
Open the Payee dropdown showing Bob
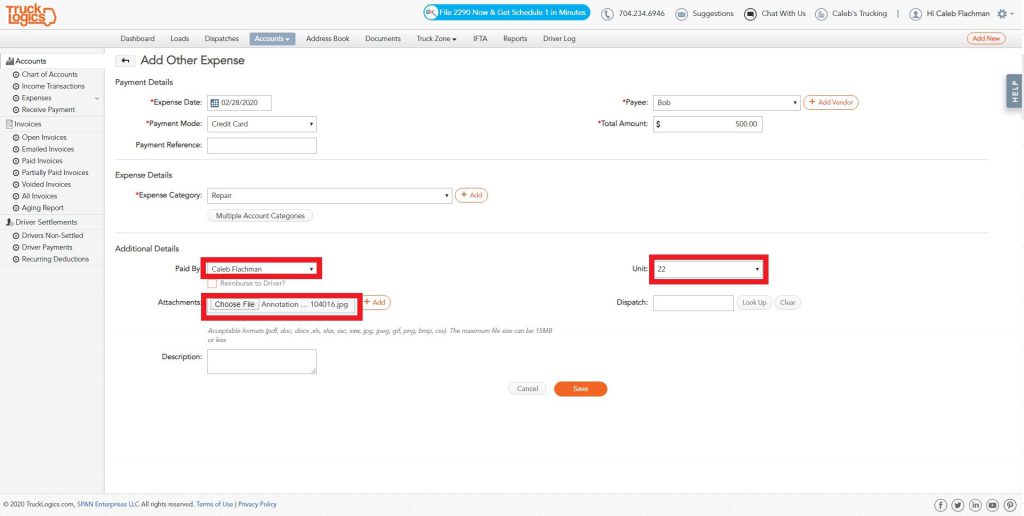point(726,103)
